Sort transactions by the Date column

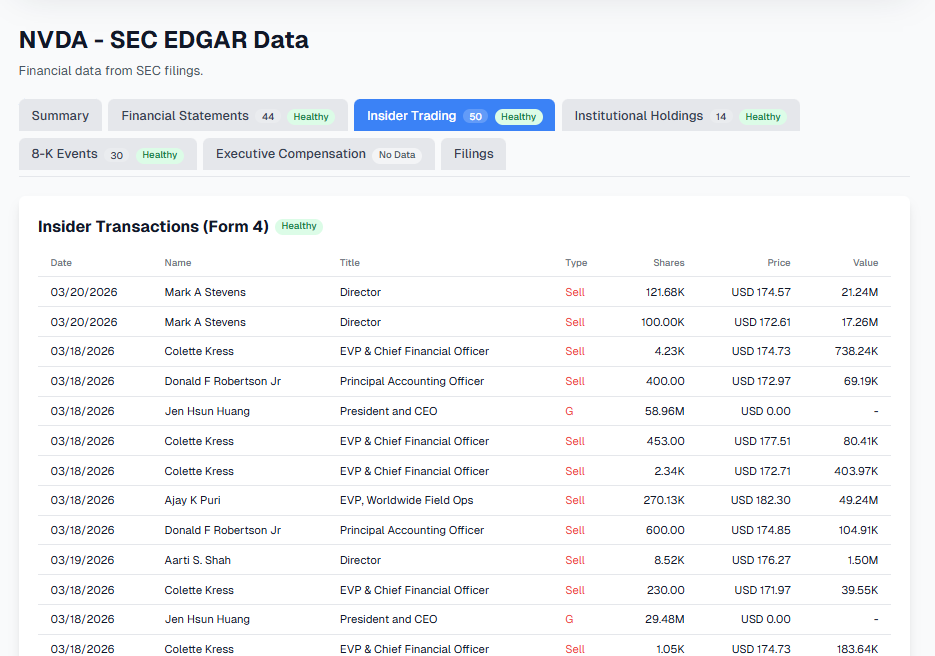coord(61,262)
